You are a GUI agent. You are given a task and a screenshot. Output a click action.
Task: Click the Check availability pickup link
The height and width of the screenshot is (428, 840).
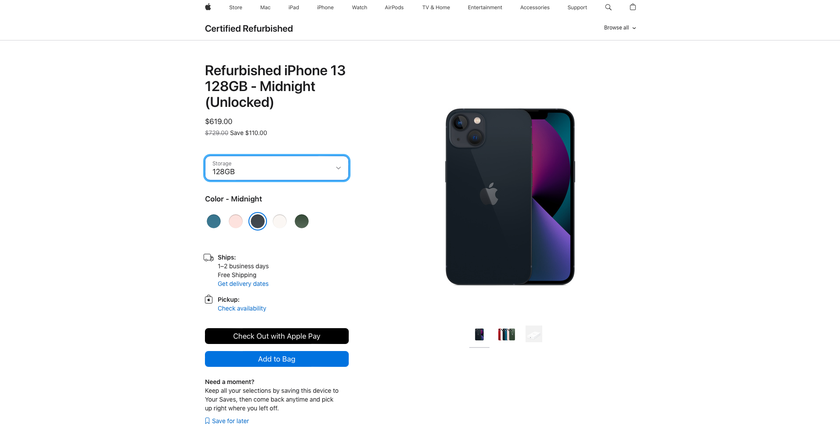tap(242, 309)
